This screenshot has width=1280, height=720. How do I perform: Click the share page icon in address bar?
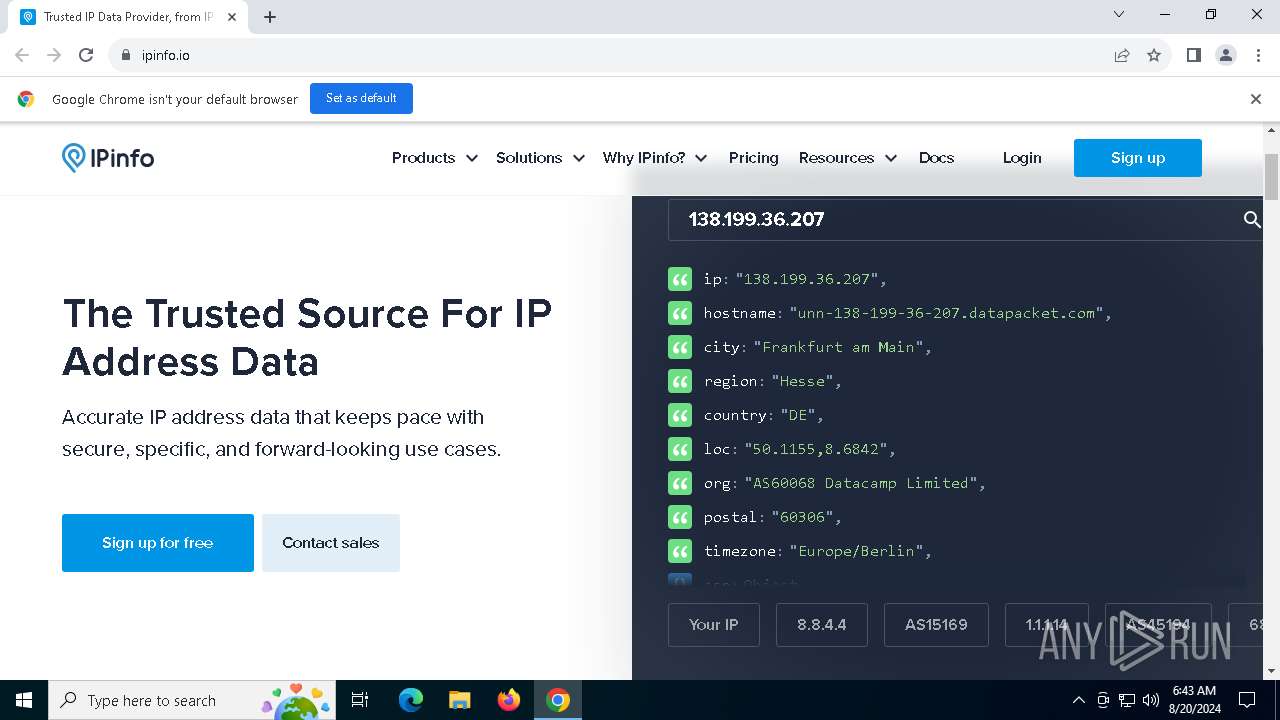coord(1122,55)
